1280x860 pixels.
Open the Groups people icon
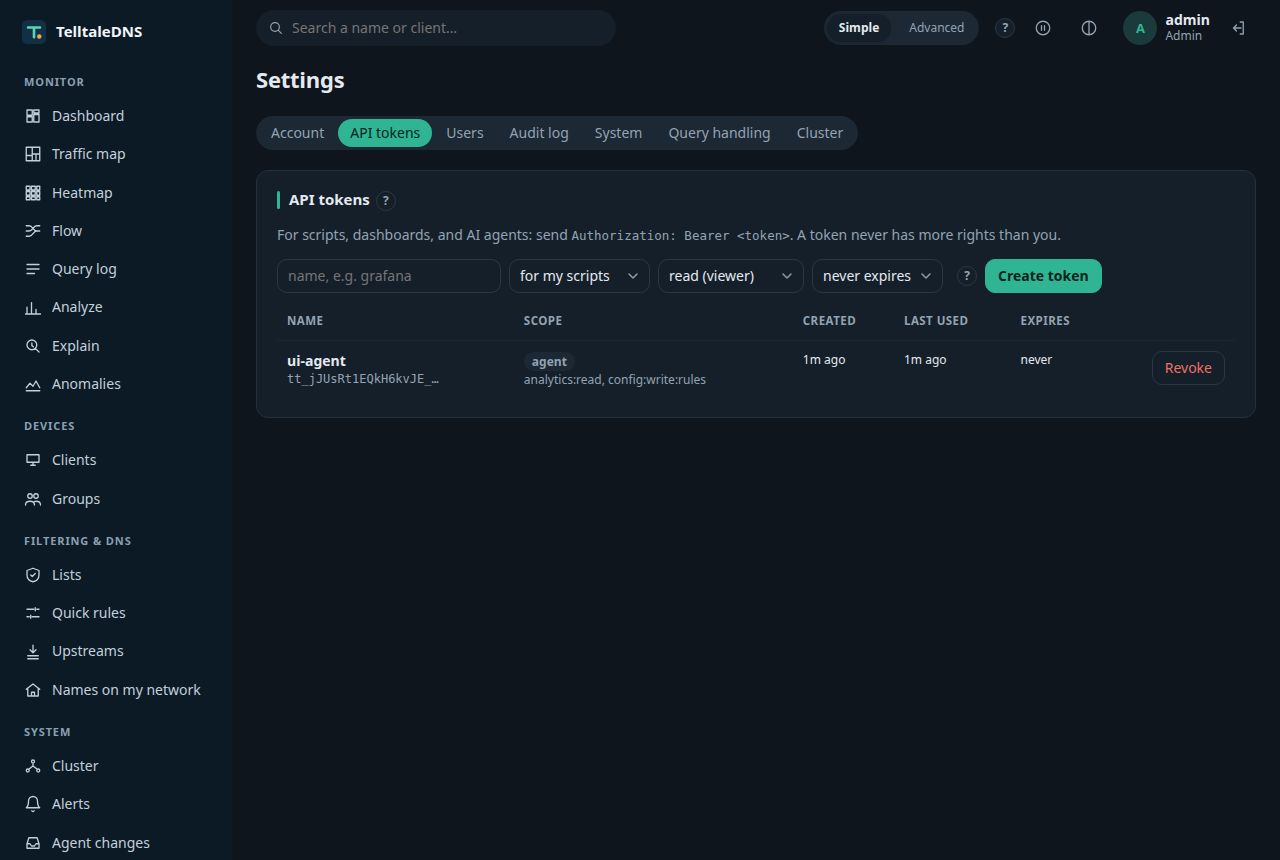pyautogui.click(x=33, y=499)
